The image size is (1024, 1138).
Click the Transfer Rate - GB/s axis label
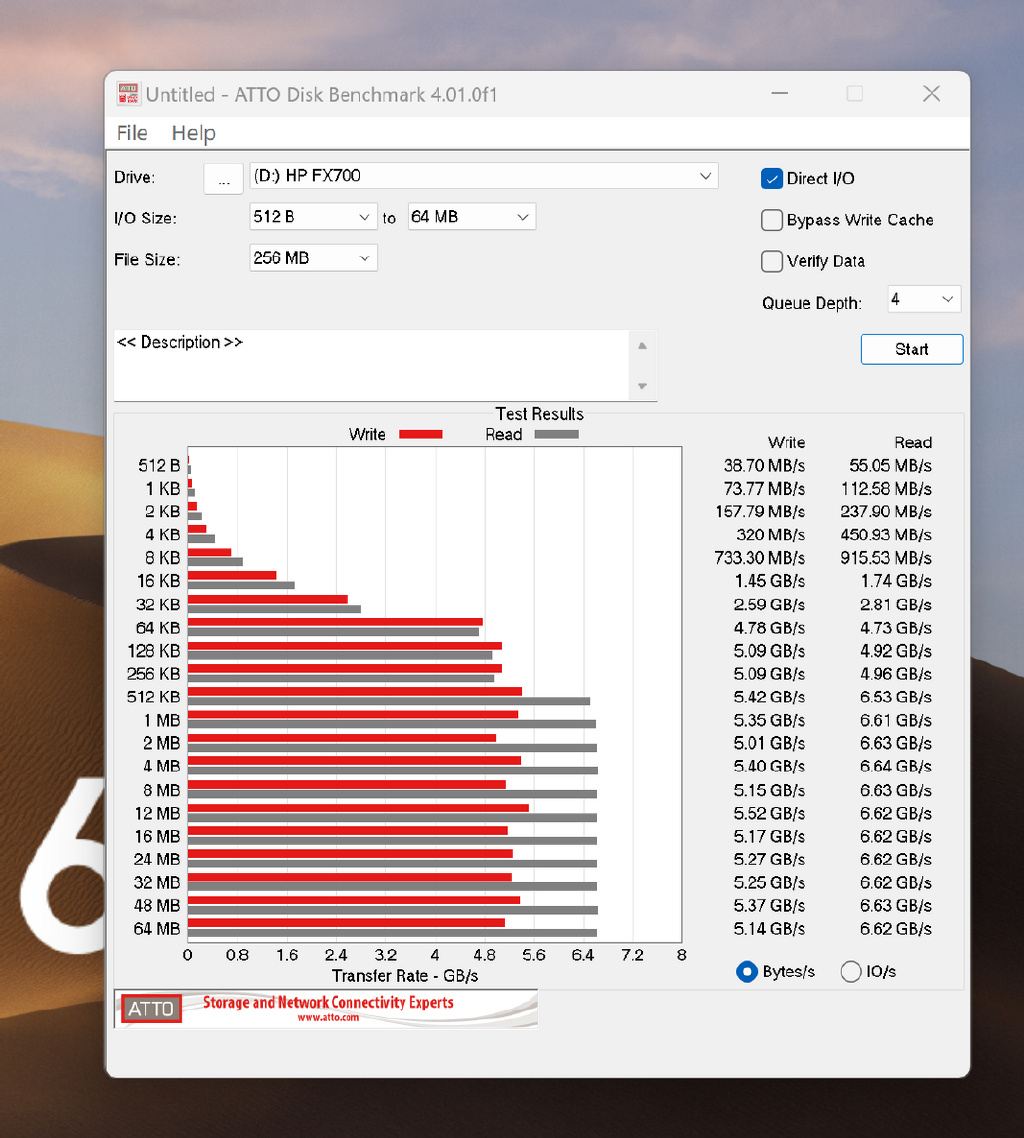(x=405, y=976)
